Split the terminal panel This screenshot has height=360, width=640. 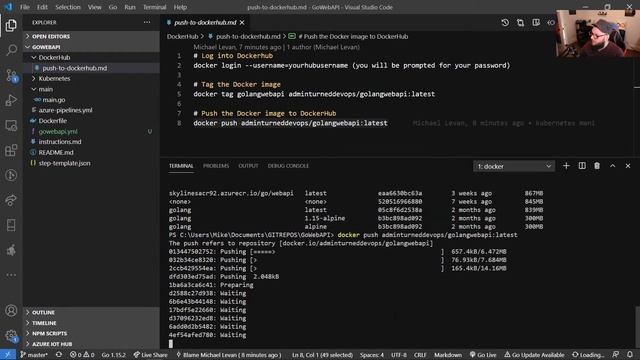click(582, 166)
